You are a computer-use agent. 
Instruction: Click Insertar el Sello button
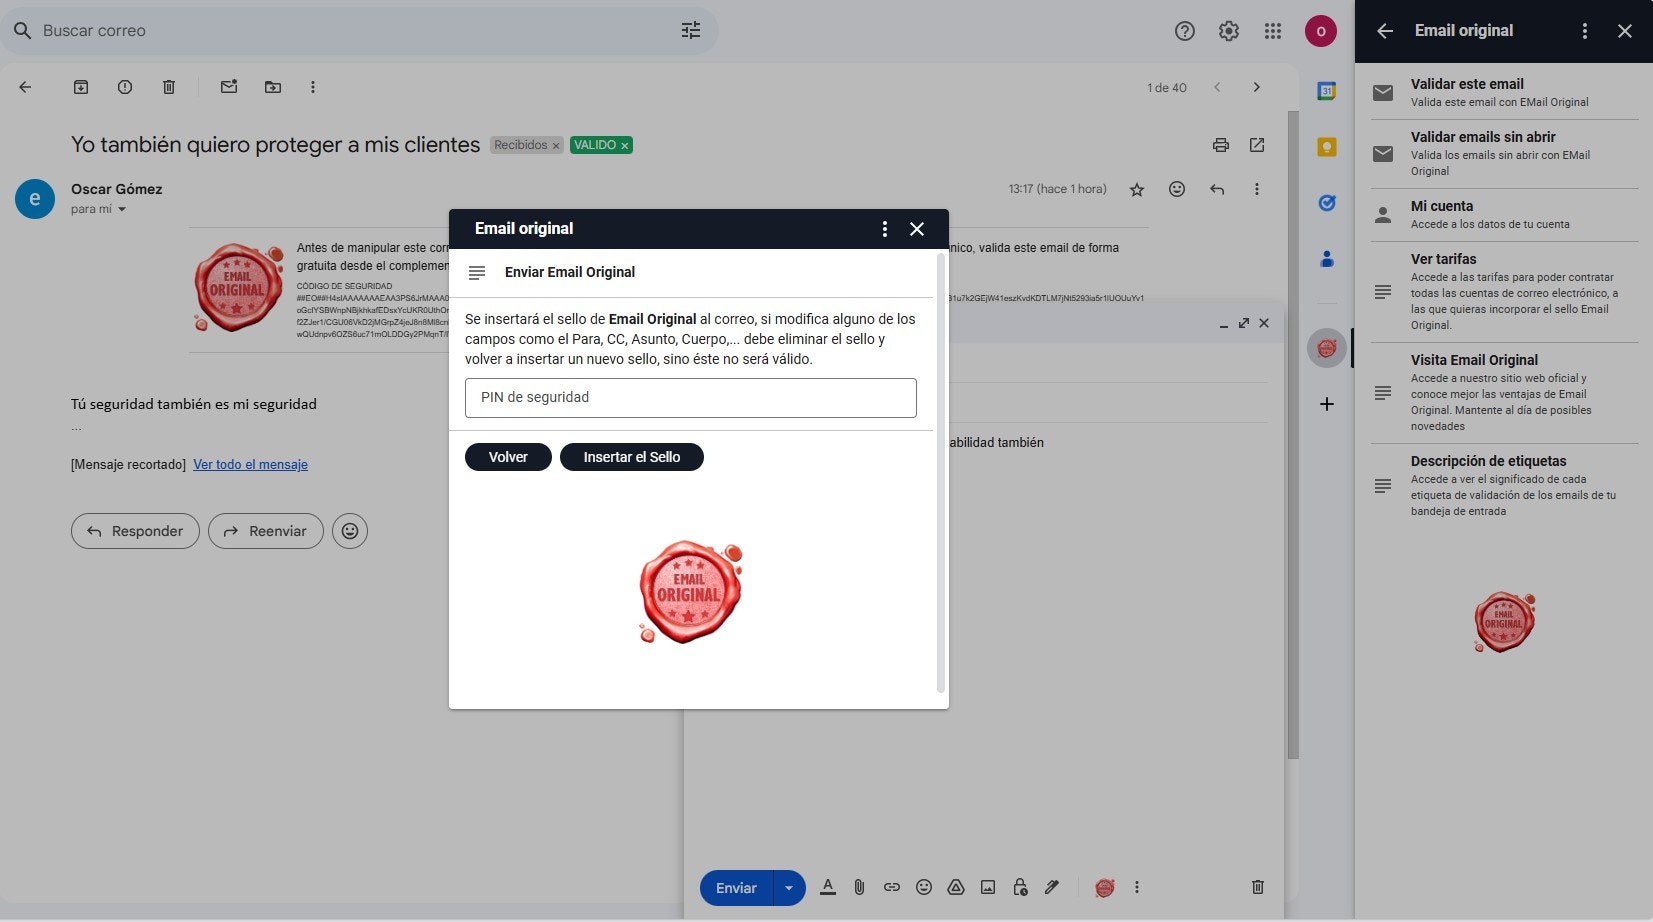pos(632,457)
